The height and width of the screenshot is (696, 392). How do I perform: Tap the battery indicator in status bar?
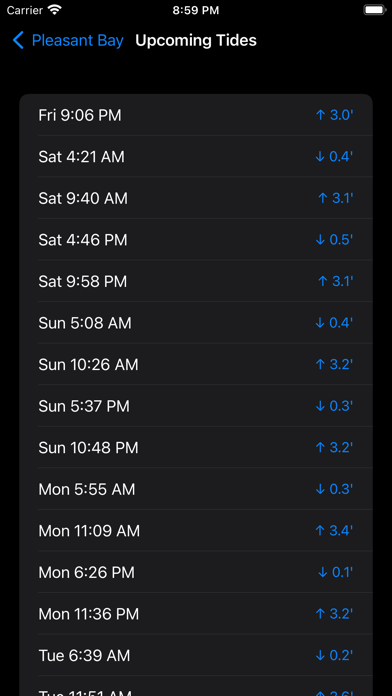(374, 10)
